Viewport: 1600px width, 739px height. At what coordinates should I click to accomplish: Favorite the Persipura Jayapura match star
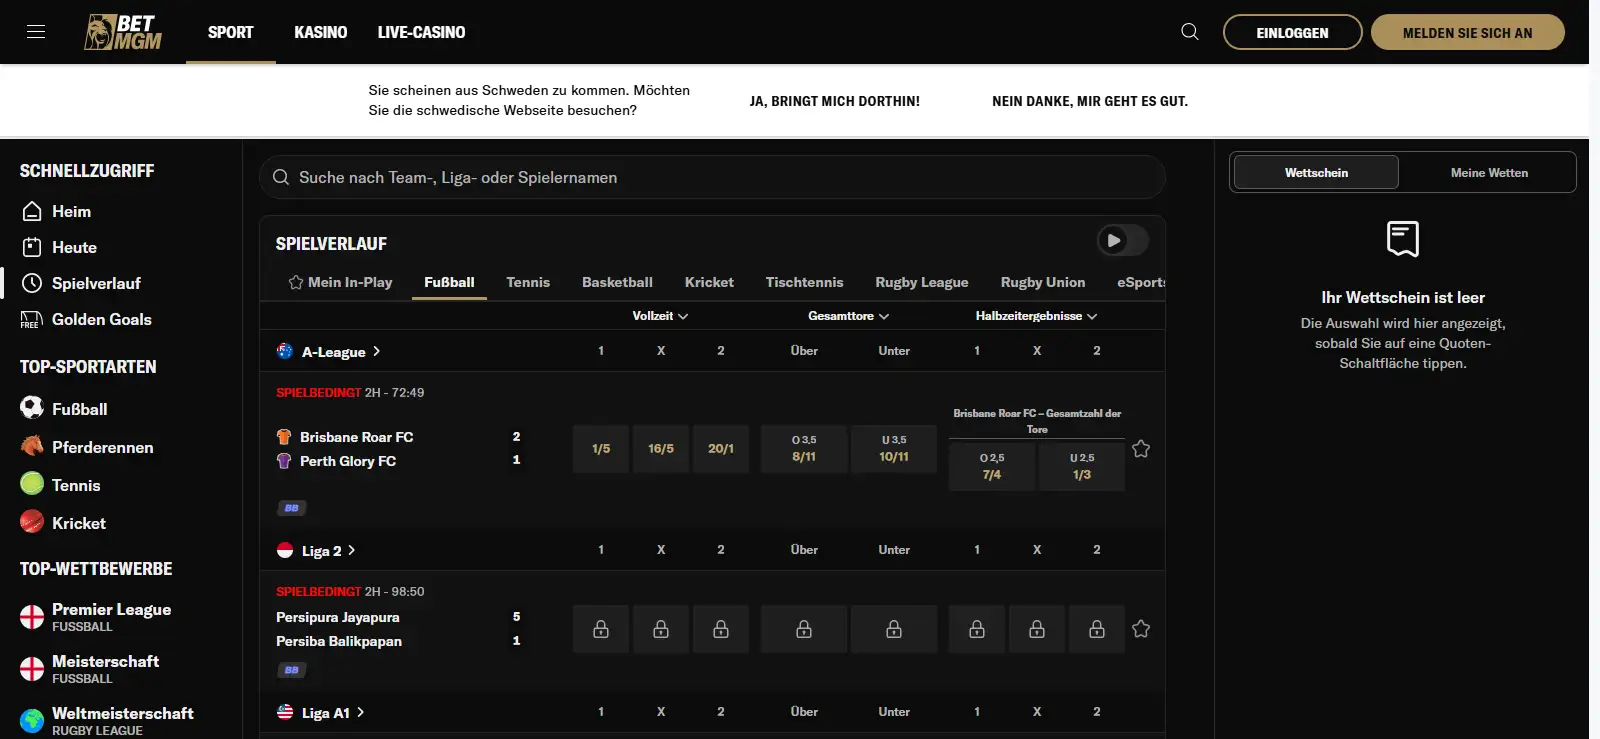1141,629
